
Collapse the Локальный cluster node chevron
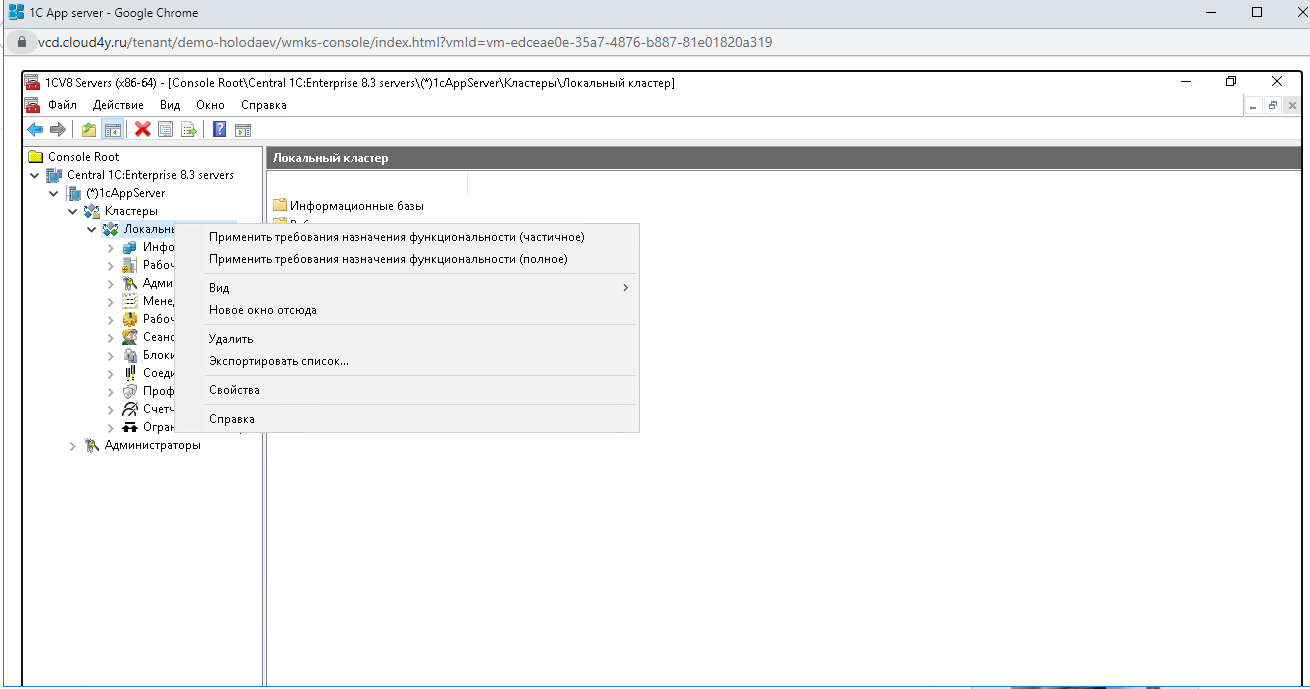92,229
